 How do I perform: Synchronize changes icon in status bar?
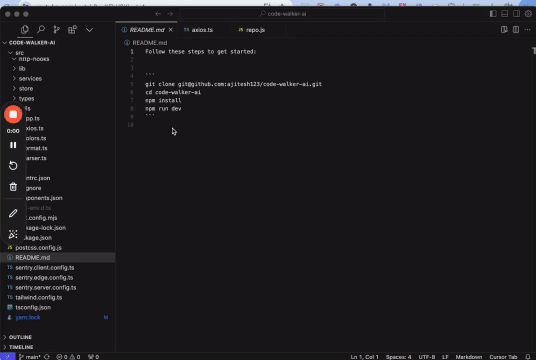47,357
